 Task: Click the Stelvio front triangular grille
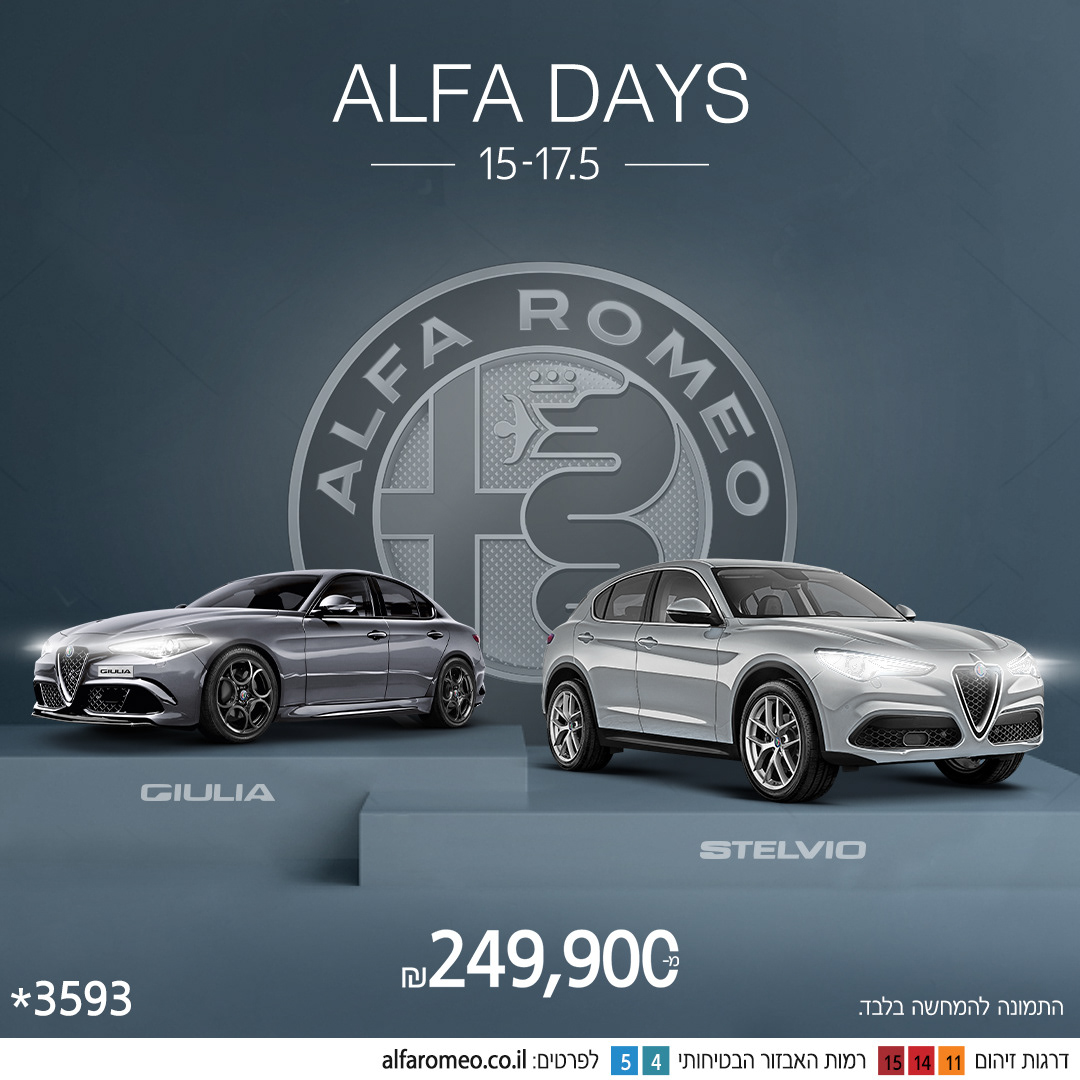click(x=976, y=698)
